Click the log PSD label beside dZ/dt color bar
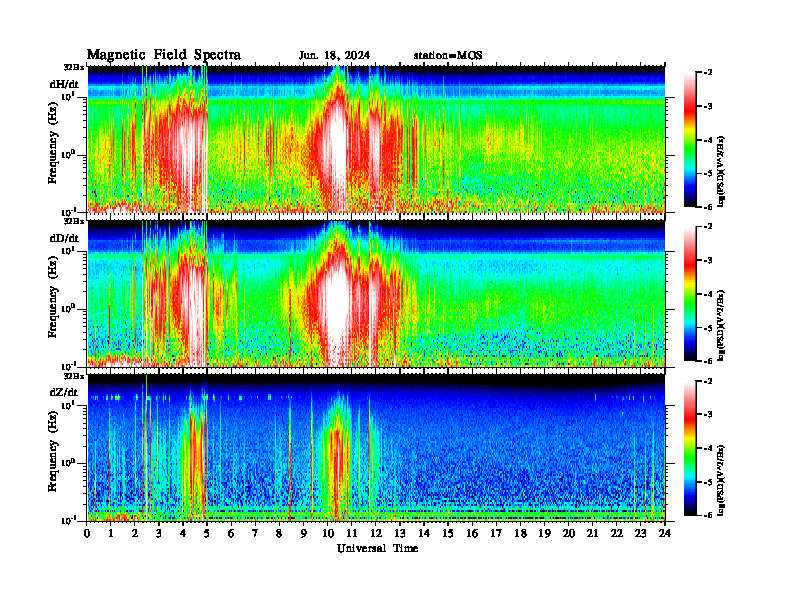 pyautogui.click(x=721, y=480)
